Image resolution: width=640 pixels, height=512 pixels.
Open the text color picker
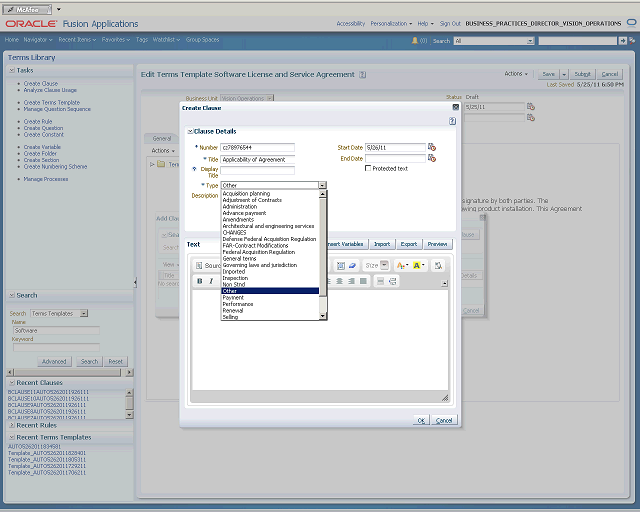coord(402,266)
